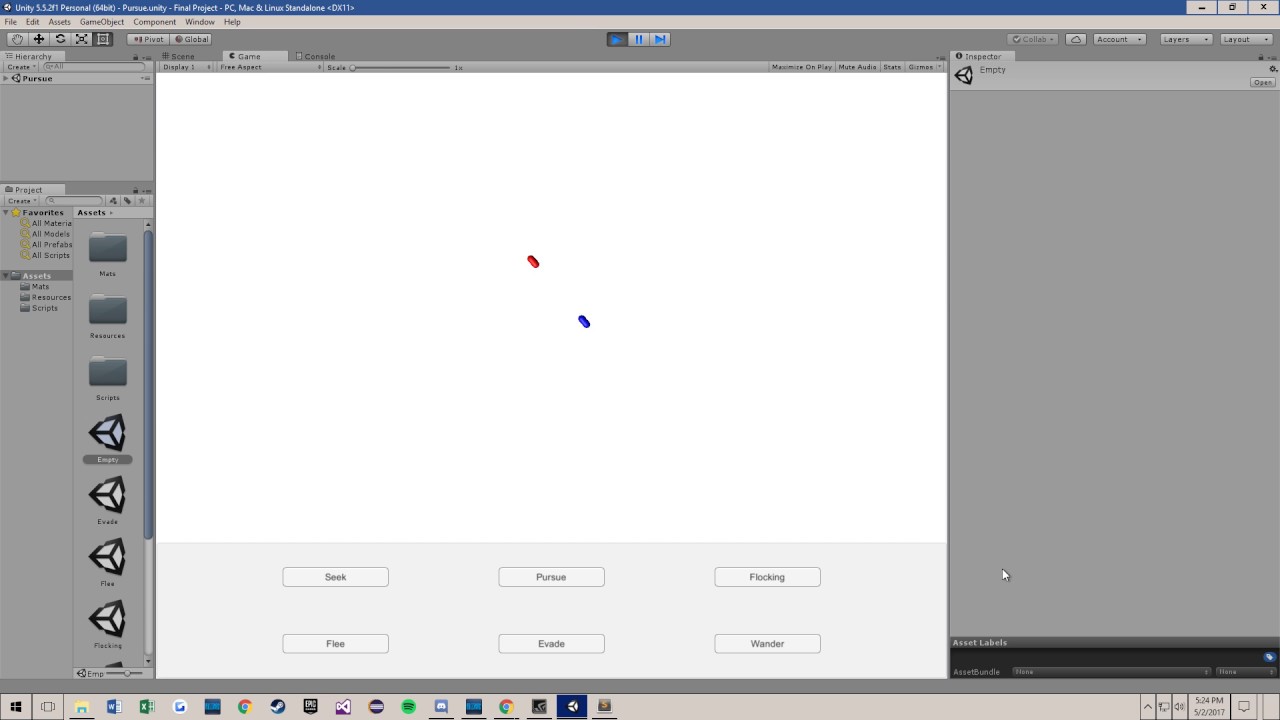Toggle Mute Audio in Game view
This screenshot has height=720, width=1280.
coord(857,67)
